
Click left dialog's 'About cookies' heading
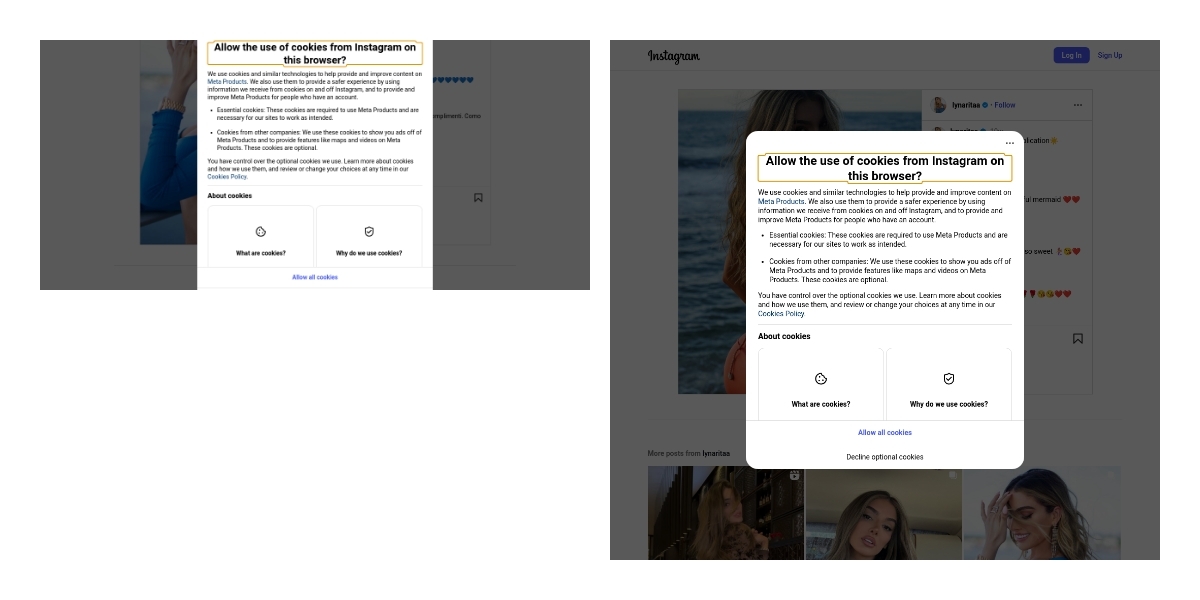coord(230,196)
